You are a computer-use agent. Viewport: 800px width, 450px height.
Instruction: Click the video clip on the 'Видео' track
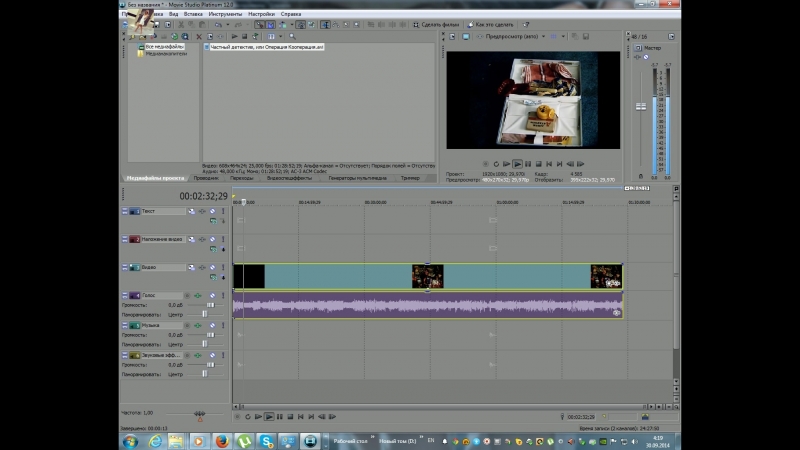click(x=340, y=276)
